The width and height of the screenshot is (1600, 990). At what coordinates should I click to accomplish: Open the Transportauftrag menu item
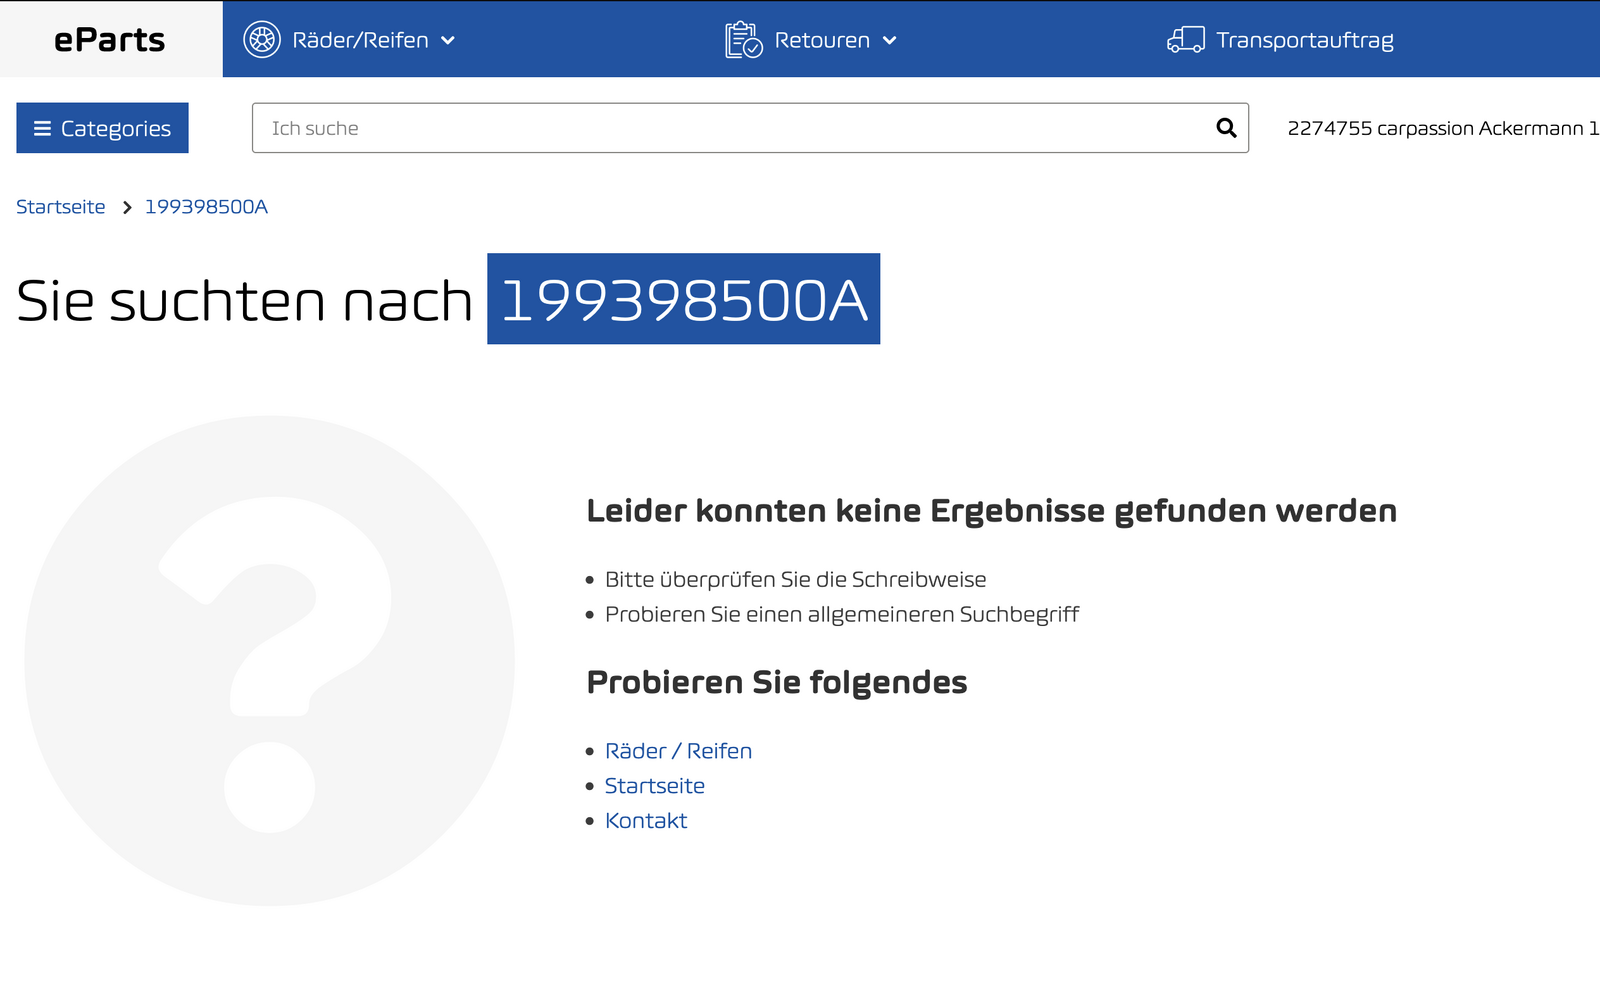(1304, 41)
